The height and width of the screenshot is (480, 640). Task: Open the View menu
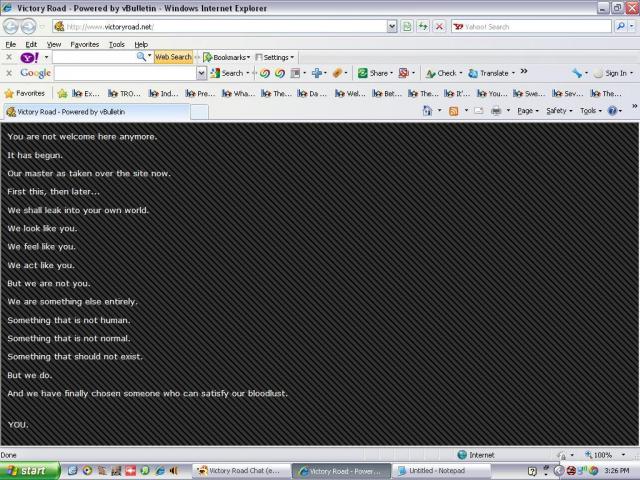[x=54, y=44]
